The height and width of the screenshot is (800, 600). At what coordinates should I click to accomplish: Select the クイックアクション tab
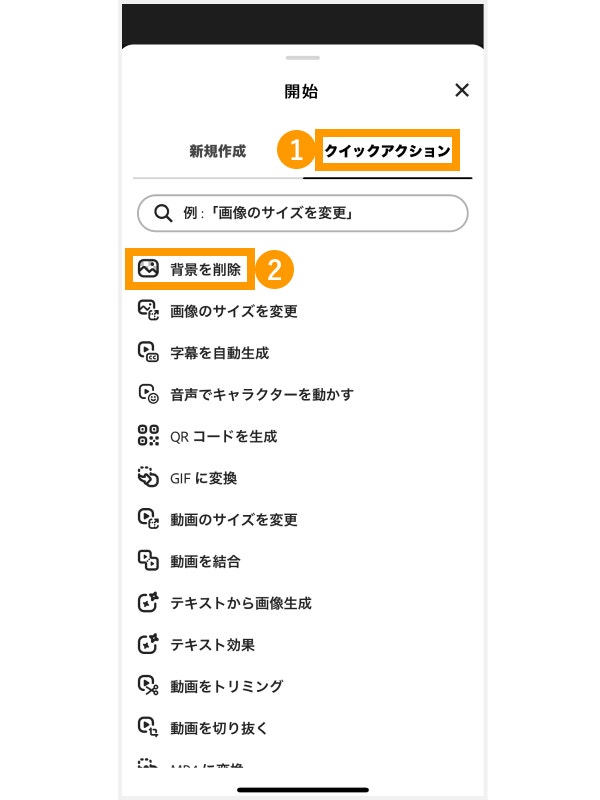coord(387,152)
